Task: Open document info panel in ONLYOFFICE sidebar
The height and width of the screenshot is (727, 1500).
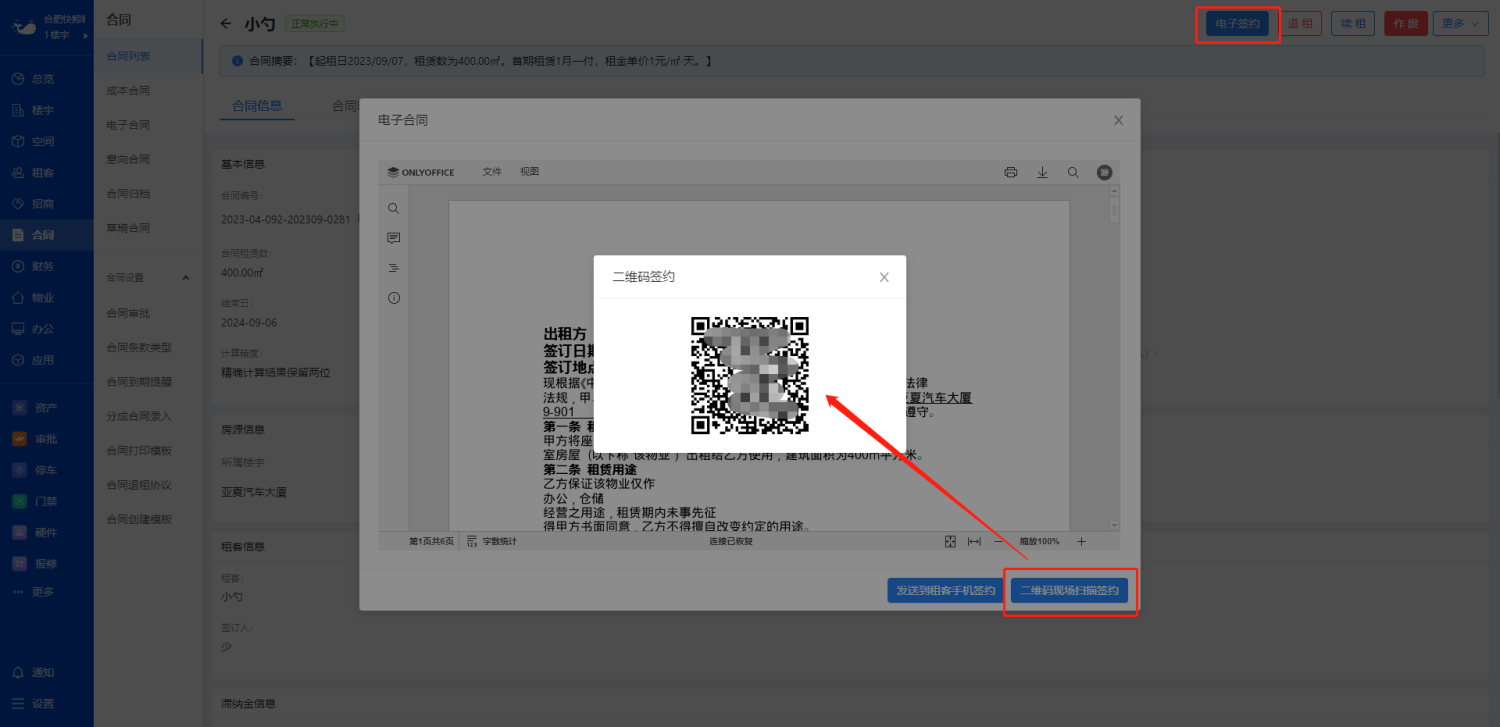Action: (394, 298)
